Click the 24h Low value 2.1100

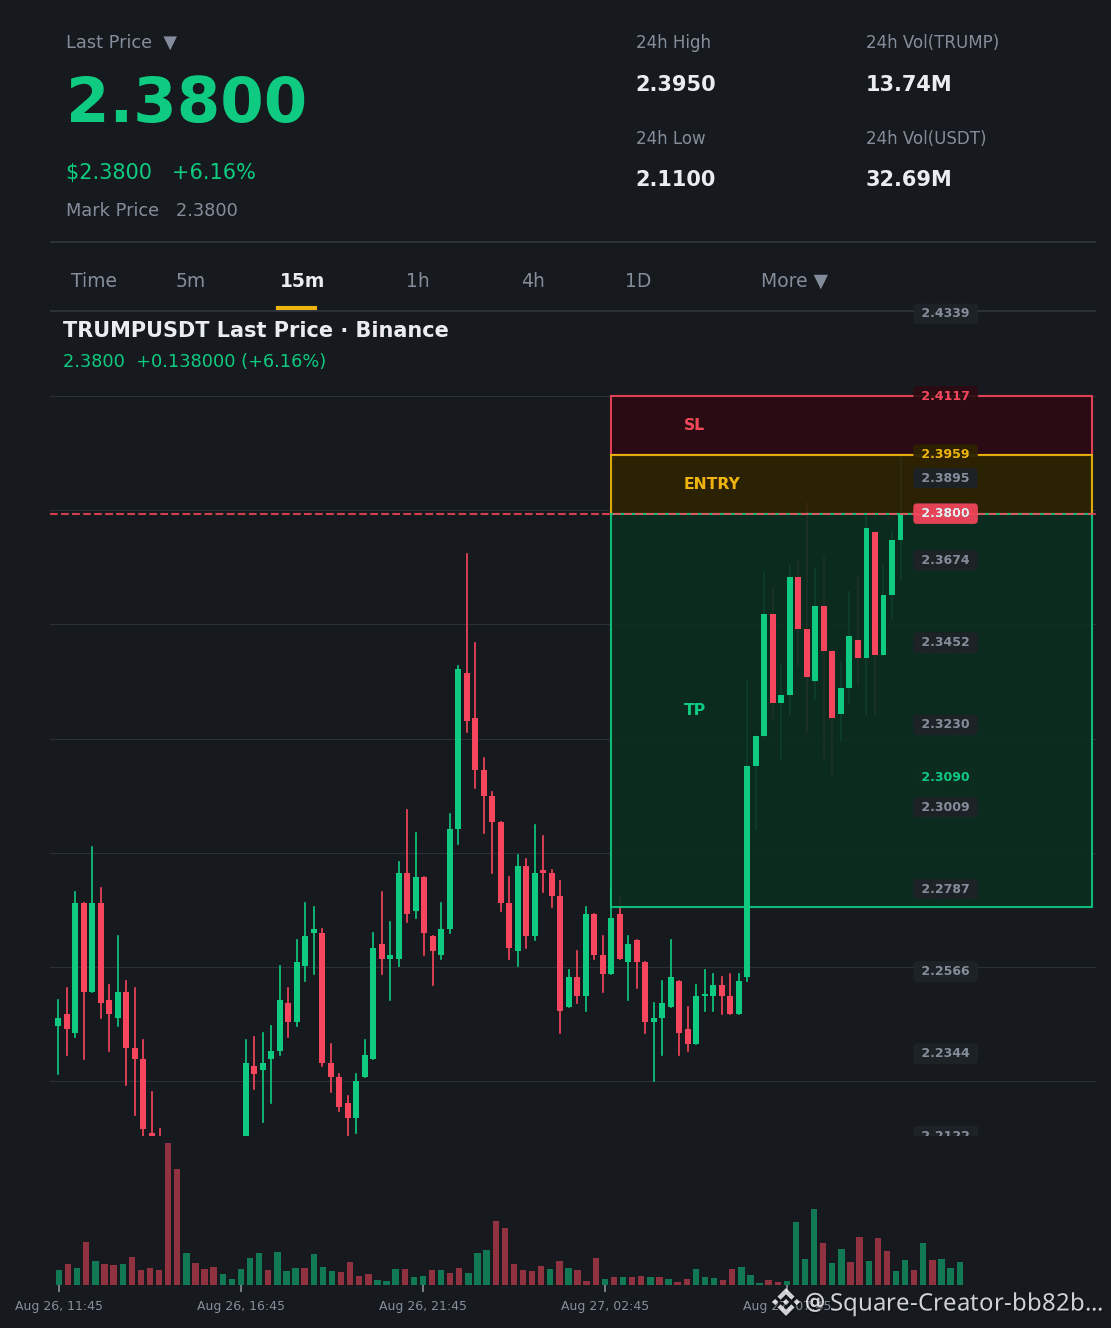point(676,179)
